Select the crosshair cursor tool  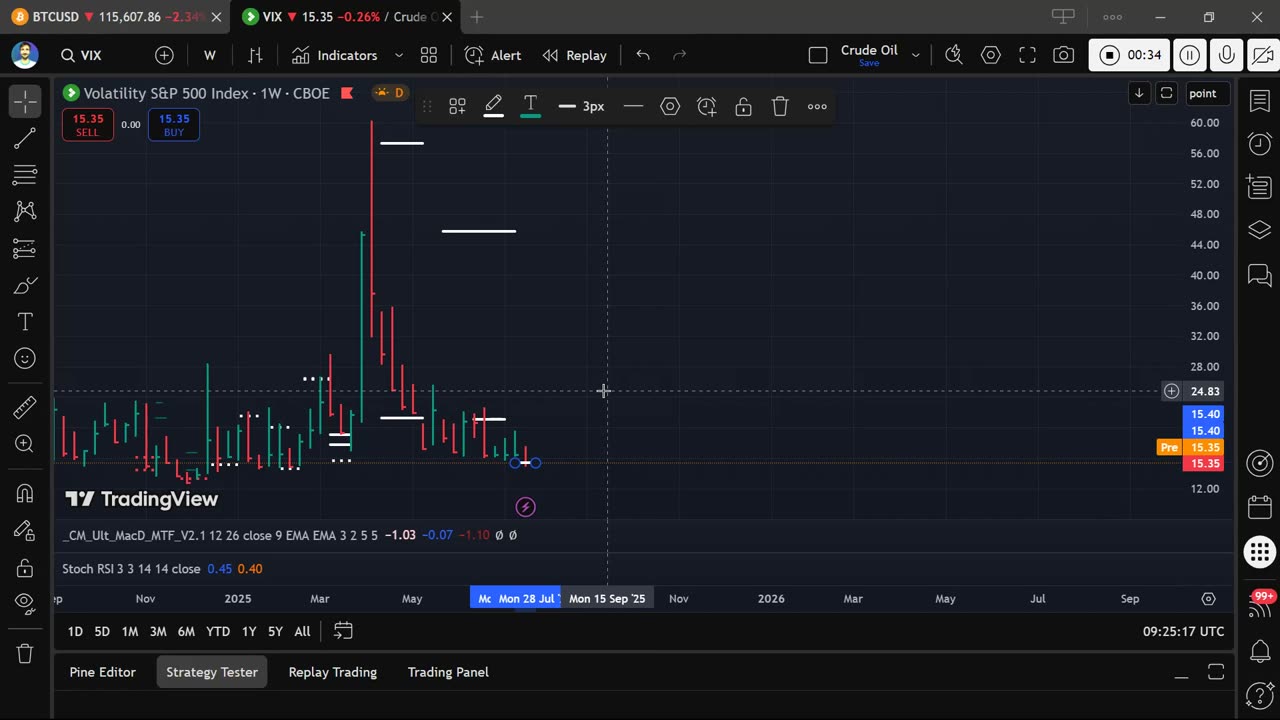[x=25, y=100]
